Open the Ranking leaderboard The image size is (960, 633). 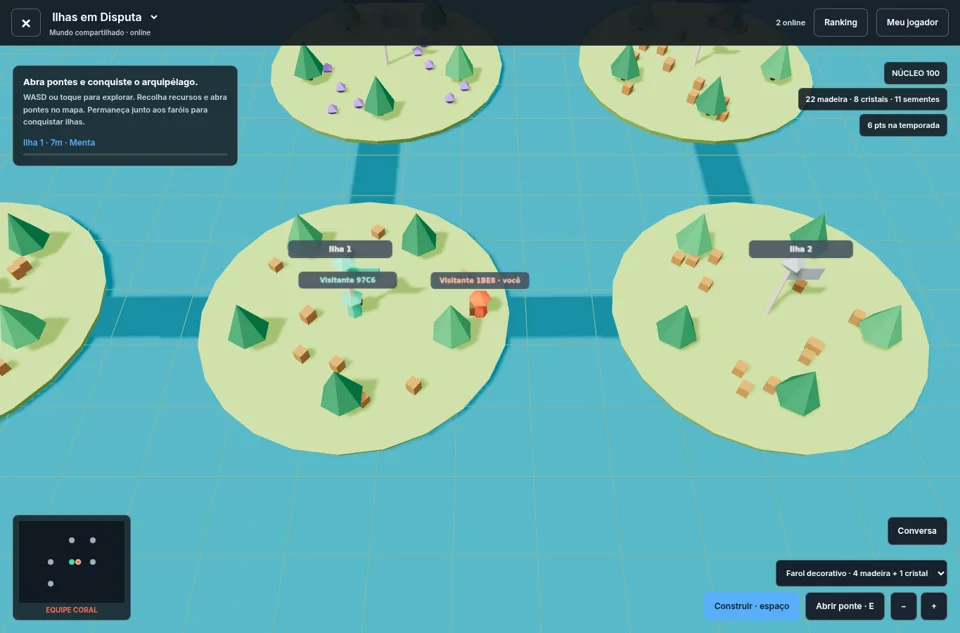tap(840, 23)
